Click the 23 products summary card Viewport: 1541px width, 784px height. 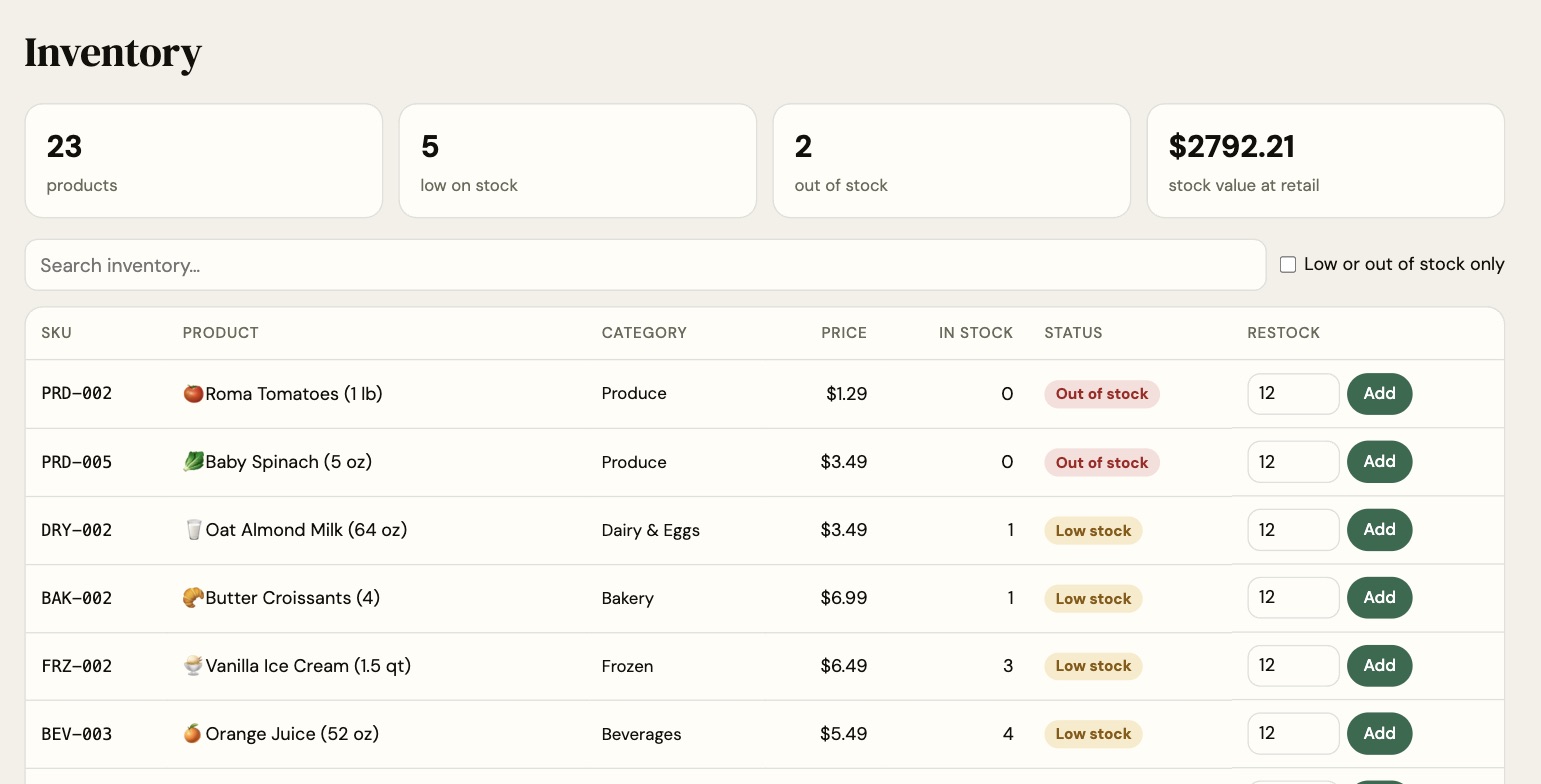tap(204, 161)
